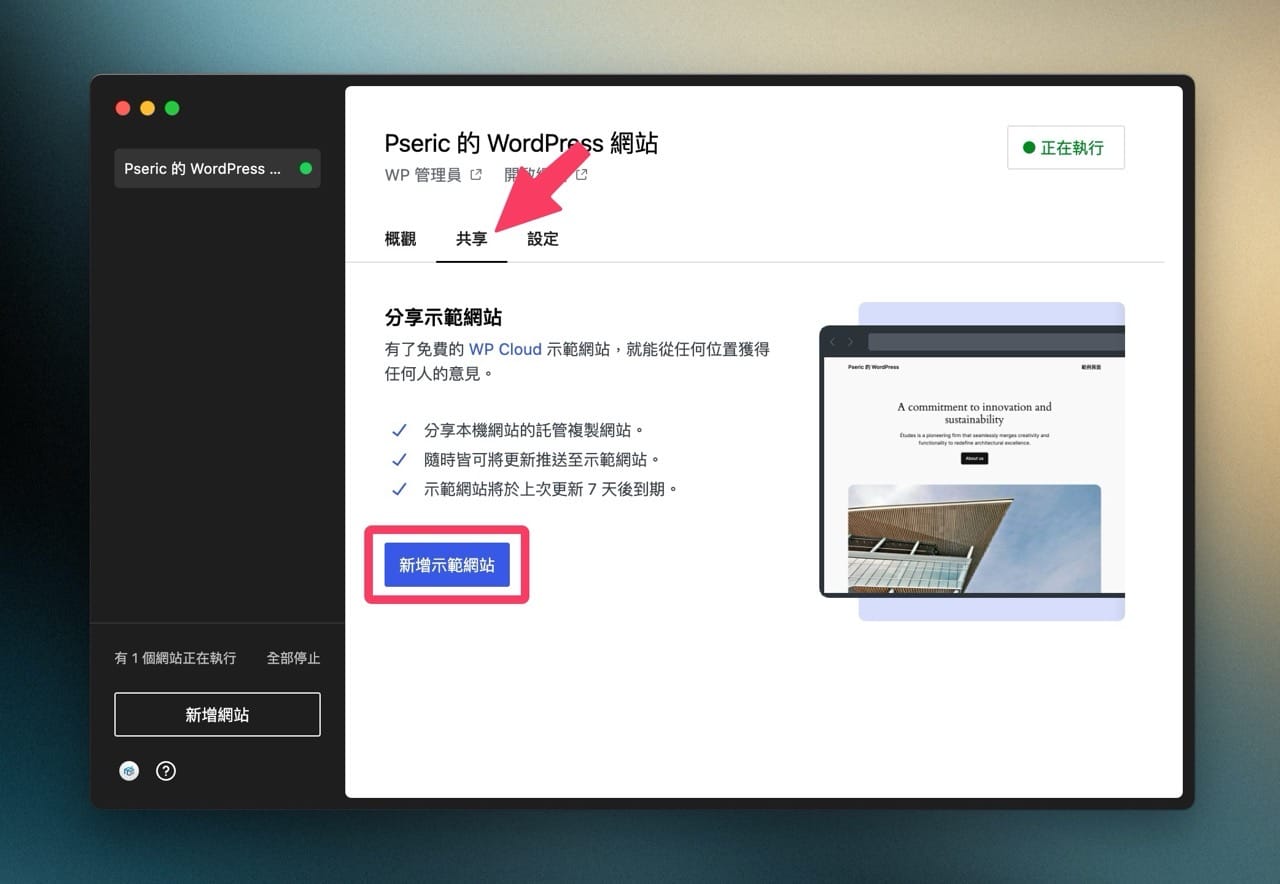Open the WP Cloud link

click(x=505, y=349)
